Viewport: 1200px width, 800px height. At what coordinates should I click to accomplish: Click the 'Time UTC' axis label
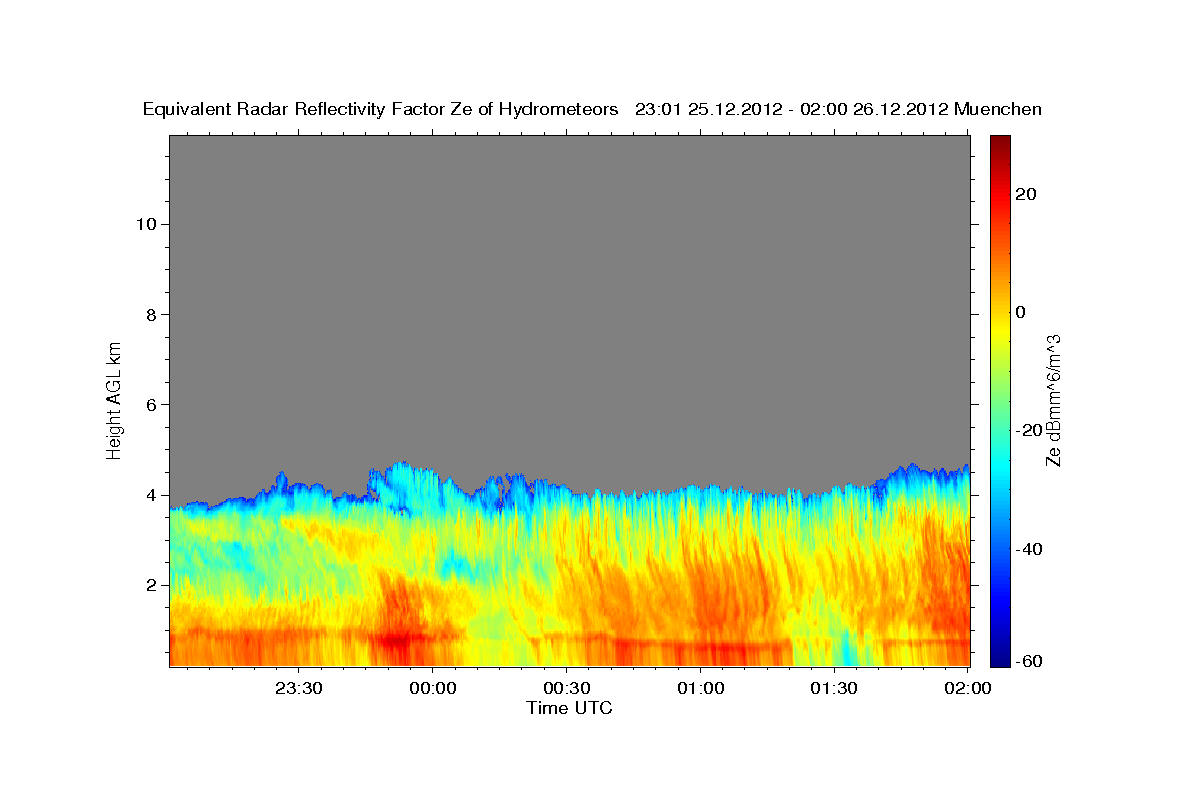pos(569,708)
